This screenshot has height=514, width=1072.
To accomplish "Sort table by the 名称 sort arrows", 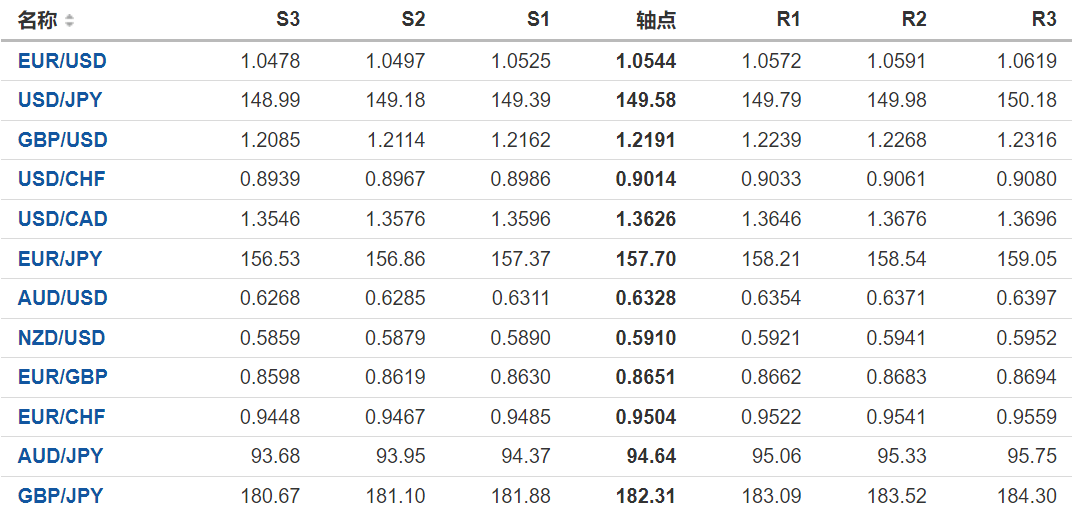I will point(69,21).
